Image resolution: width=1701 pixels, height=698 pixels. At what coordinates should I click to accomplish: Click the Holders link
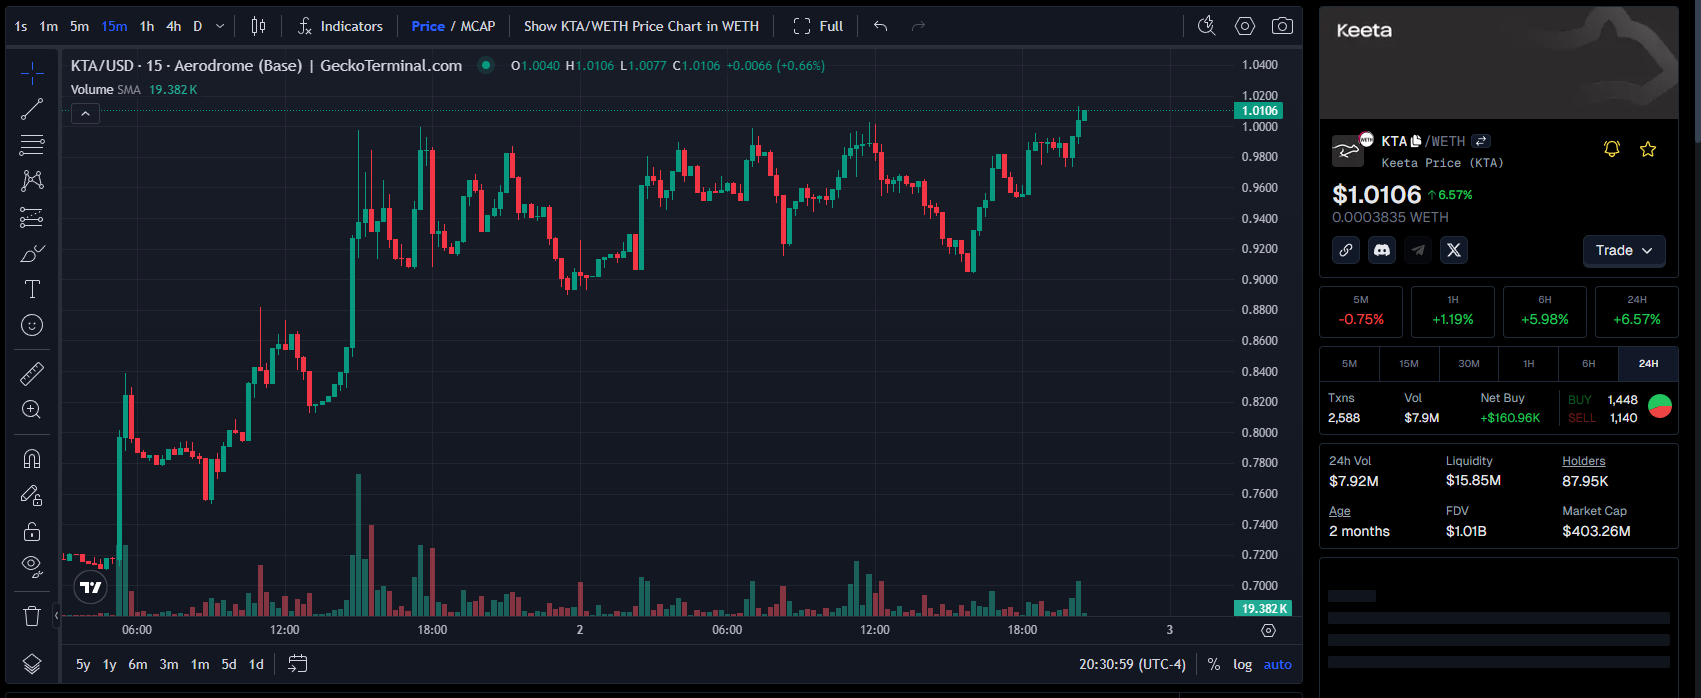click(x=1583, y=461)
